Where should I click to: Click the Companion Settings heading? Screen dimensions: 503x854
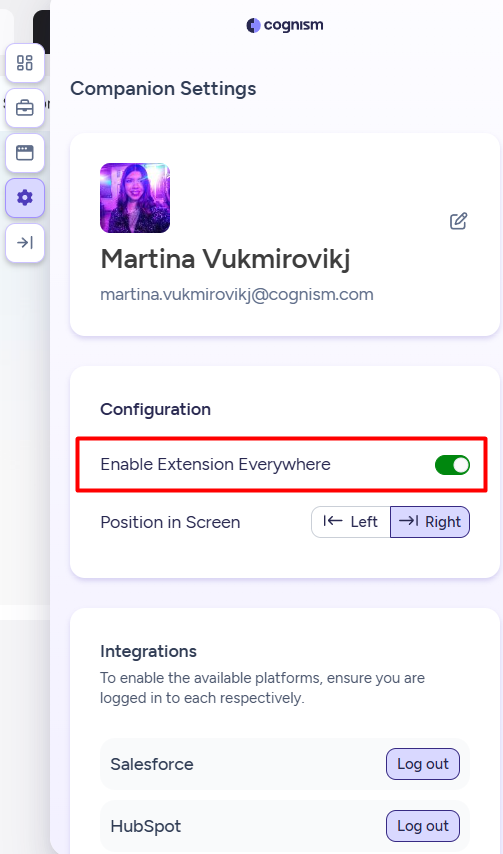click(x=163, y=88)
